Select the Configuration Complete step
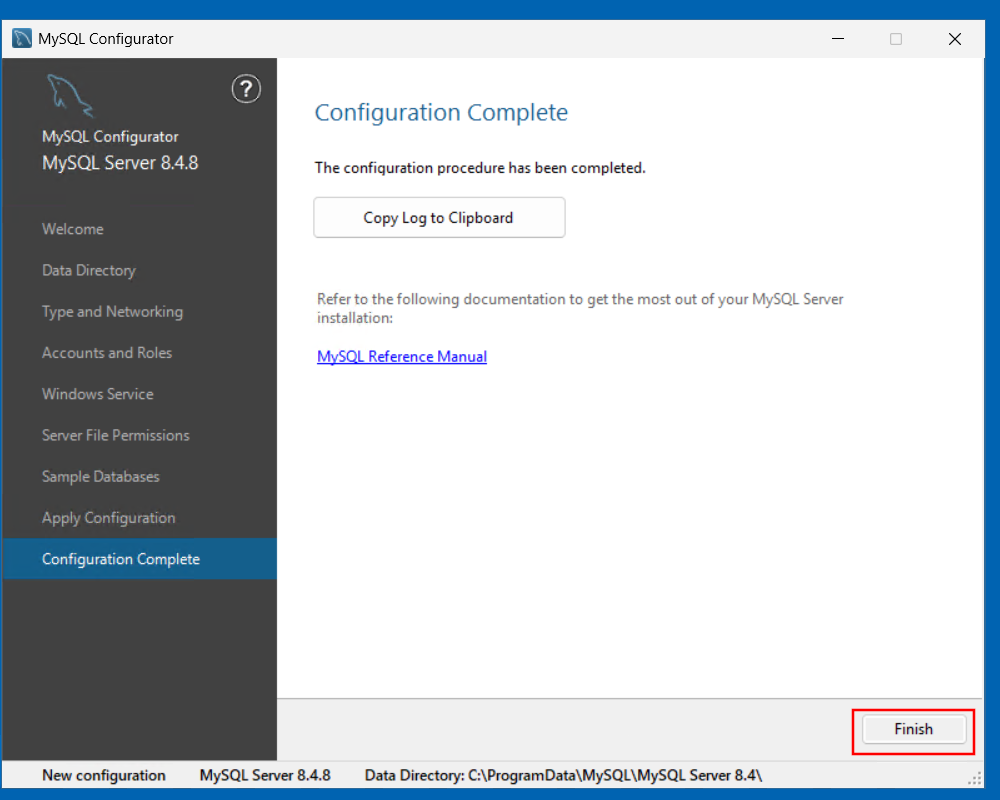Image resolution: width=1000 pixels, height=800 pixels. click(140, 559)
